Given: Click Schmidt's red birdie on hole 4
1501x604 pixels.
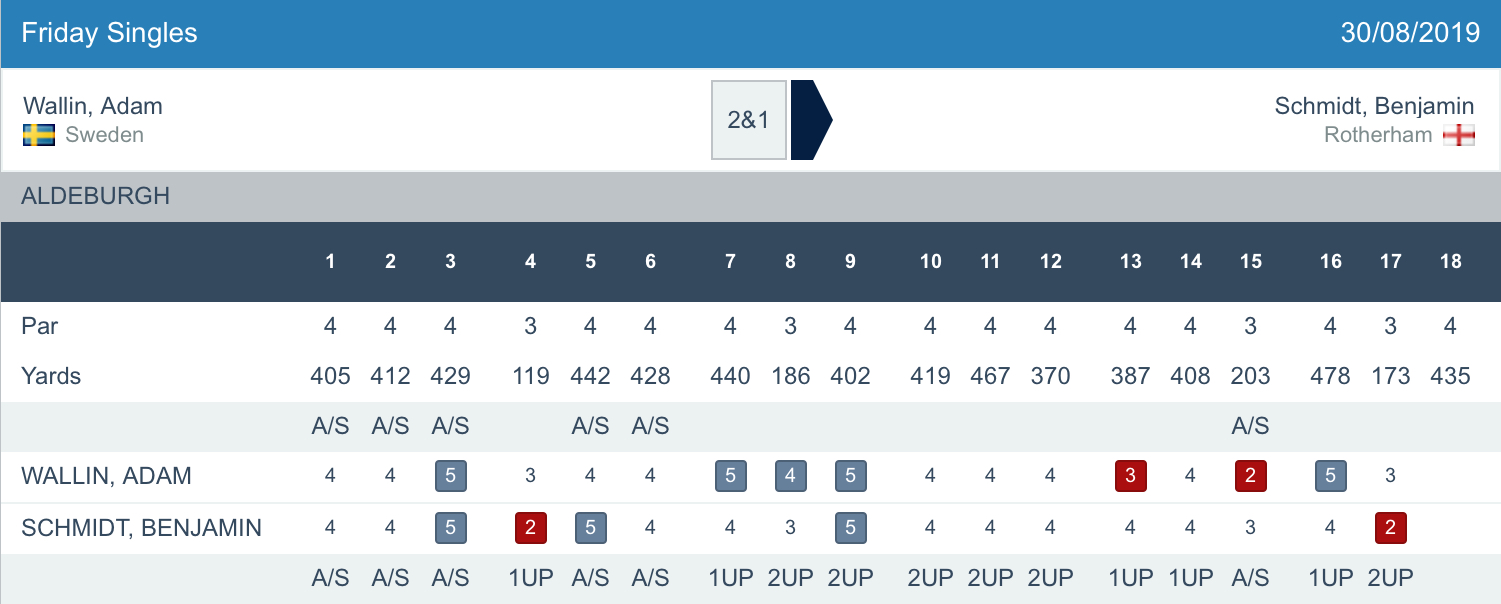Looking at the screenshot, I should point(531,527).
